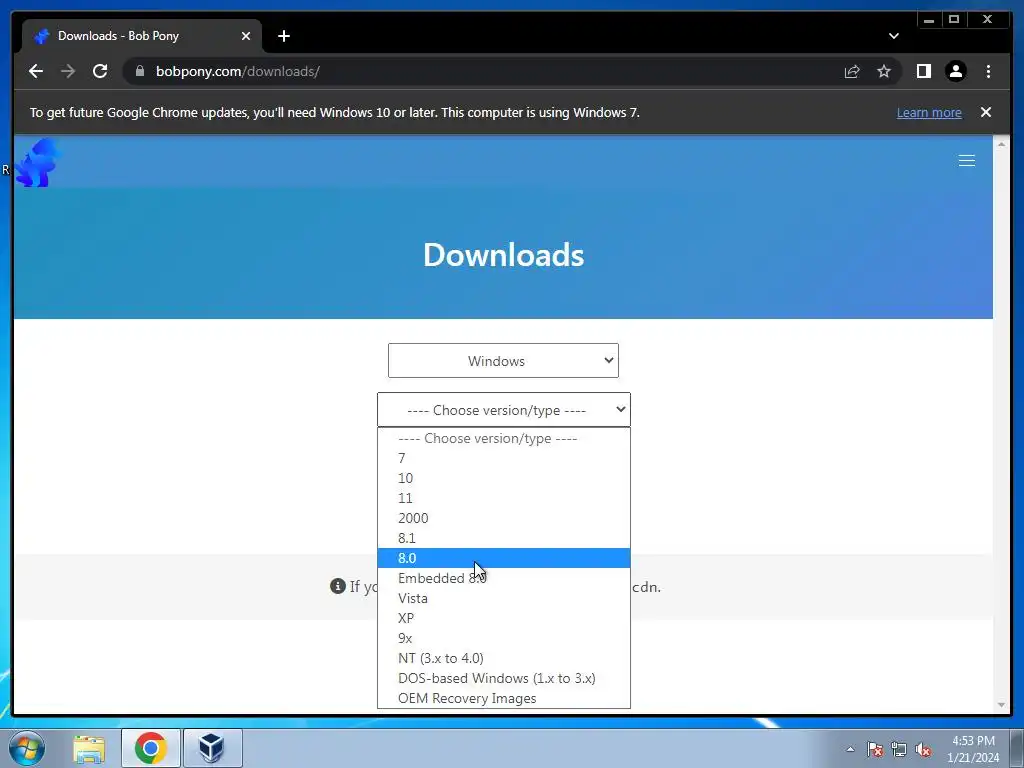Screen dimensions: 1024x768
Task: Open the hamburger site menu
Action: point(967,161)
